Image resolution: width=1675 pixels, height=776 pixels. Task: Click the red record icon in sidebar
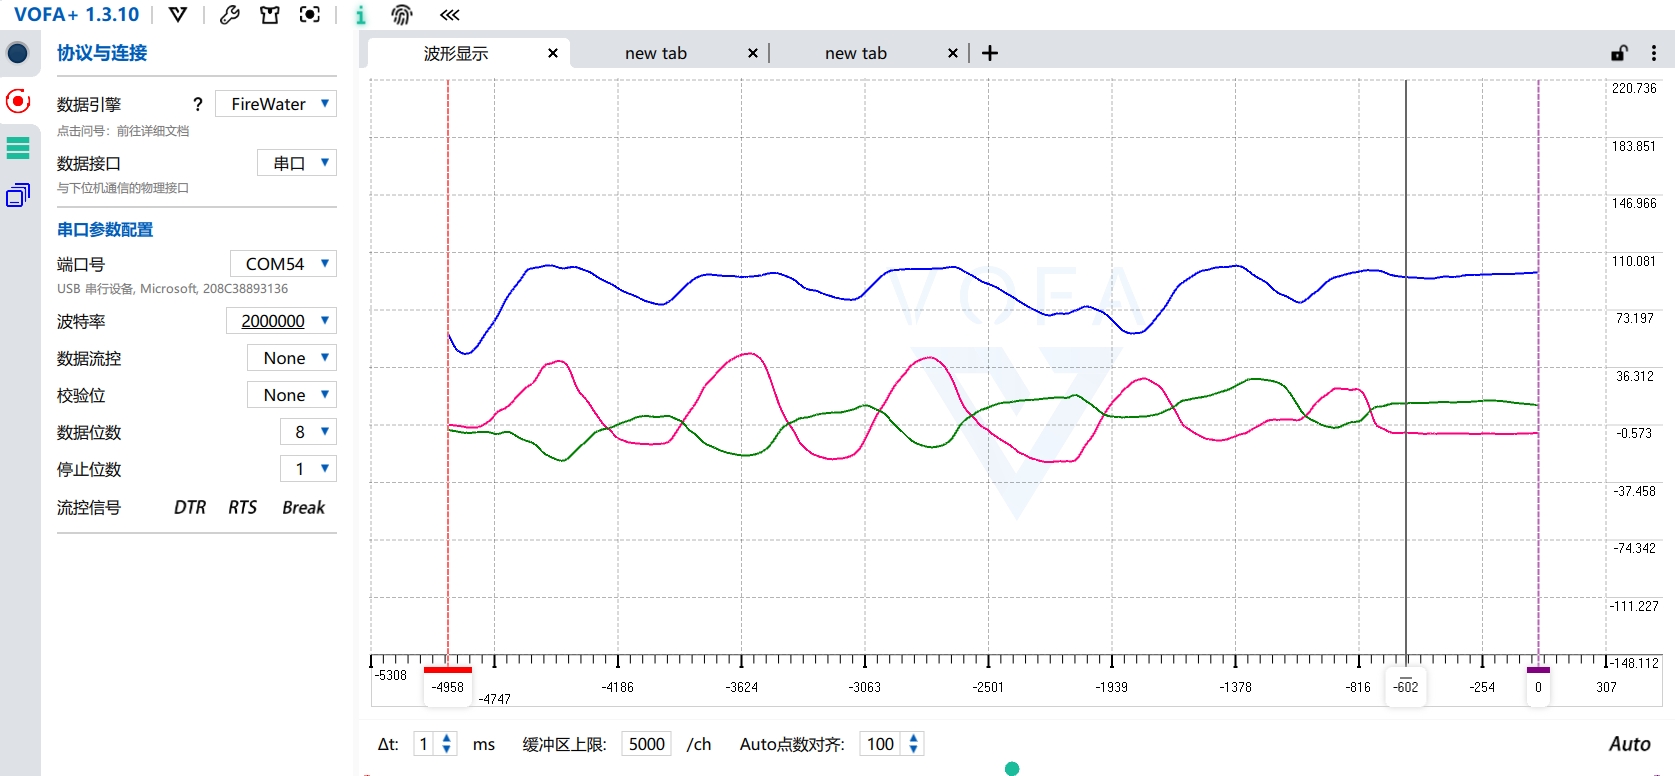[18, 101]
